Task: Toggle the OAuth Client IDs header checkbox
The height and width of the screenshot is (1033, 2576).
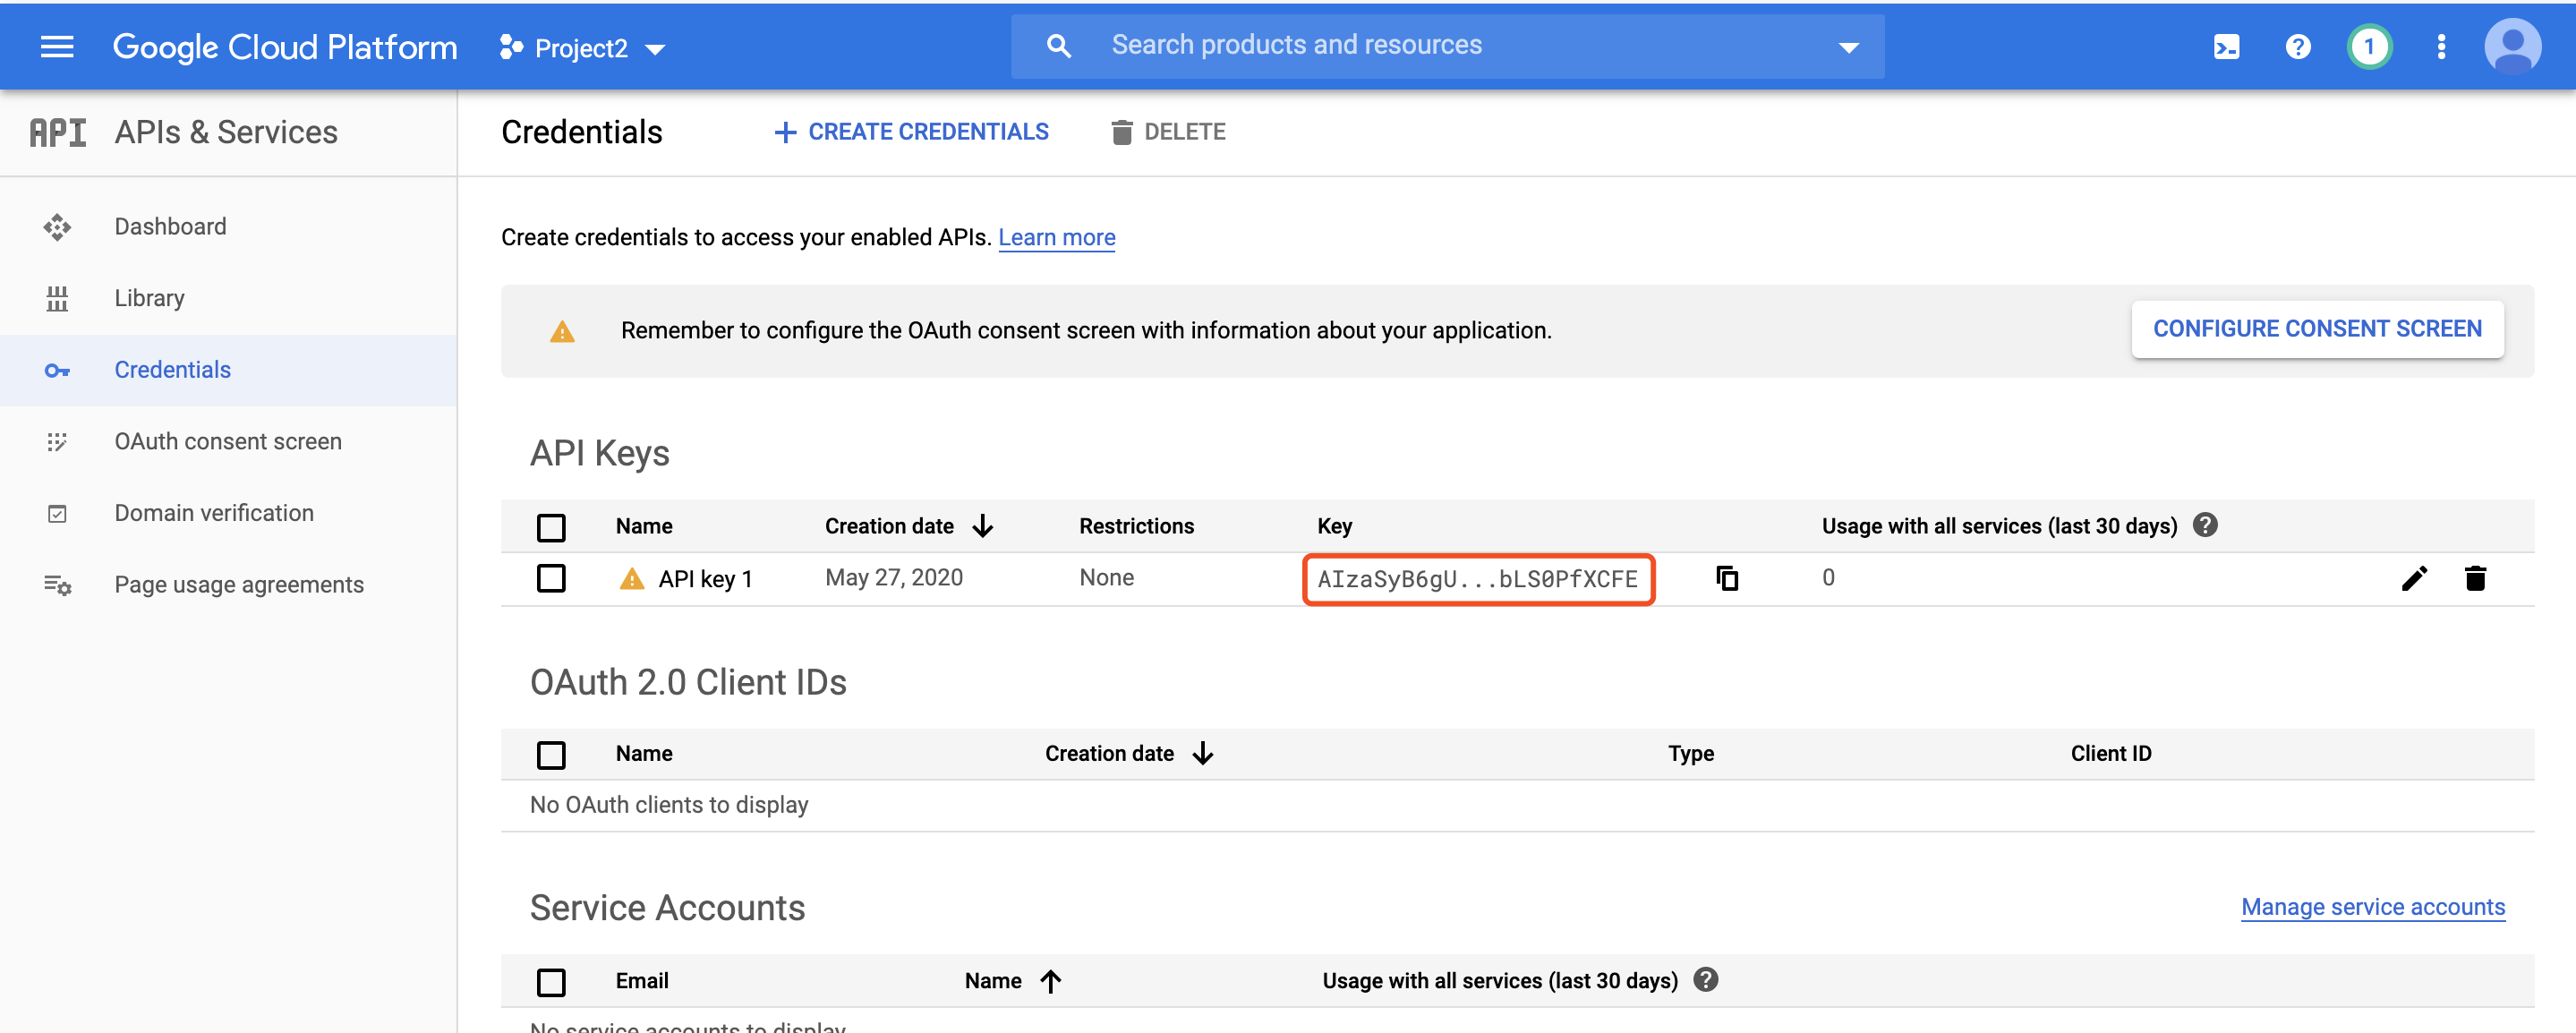Action: 551,754
